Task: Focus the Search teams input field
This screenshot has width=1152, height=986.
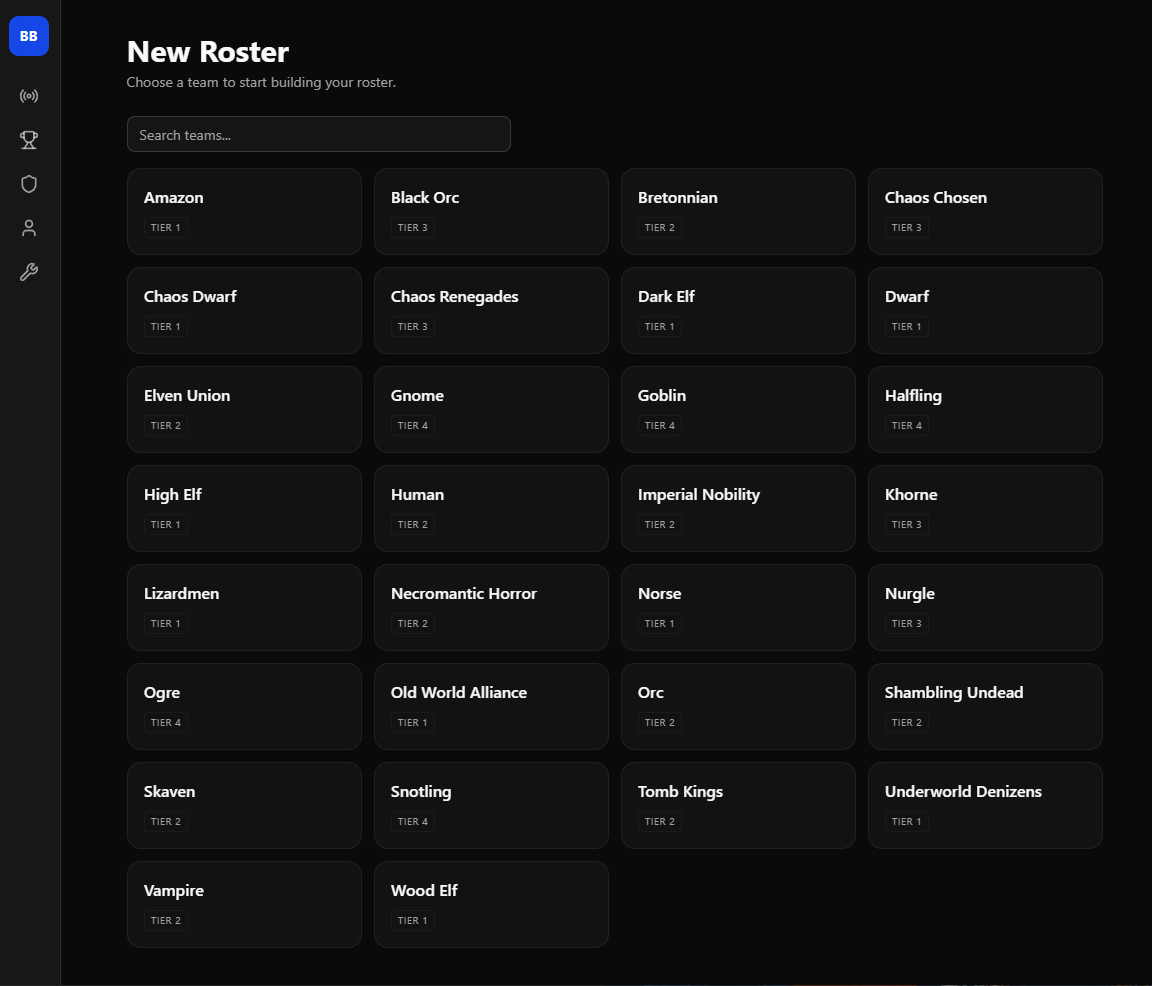Action: click(318, 134)
